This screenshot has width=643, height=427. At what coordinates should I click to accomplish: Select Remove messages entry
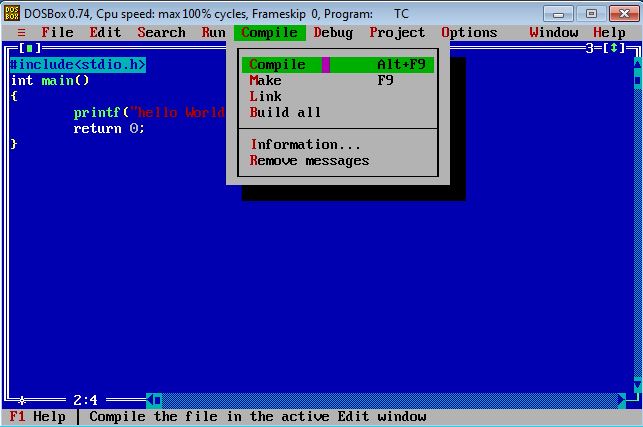click(337, 160)
